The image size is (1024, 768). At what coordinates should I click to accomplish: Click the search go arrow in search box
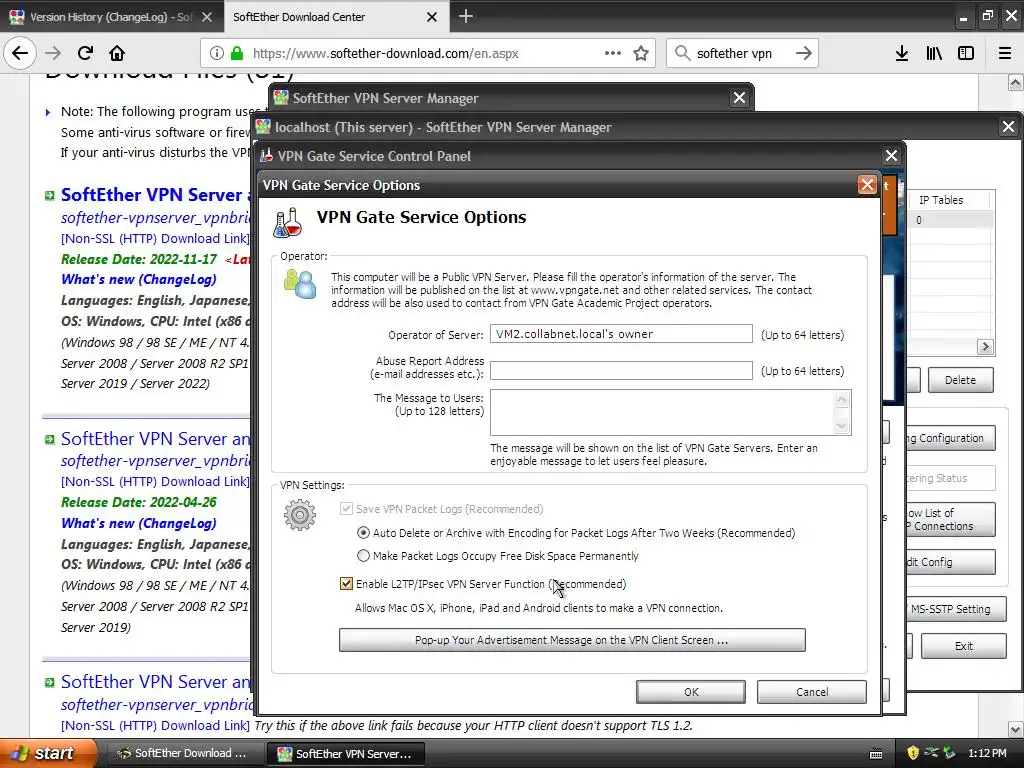point(804,53)
